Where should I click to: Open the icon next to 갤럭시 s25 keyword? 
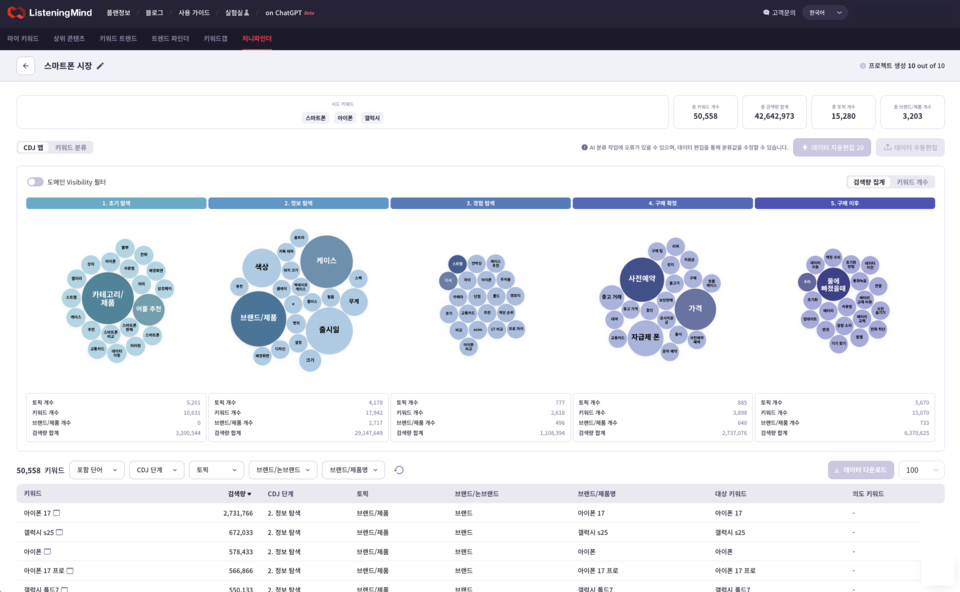pyautogui.click(x=60, y=533)
